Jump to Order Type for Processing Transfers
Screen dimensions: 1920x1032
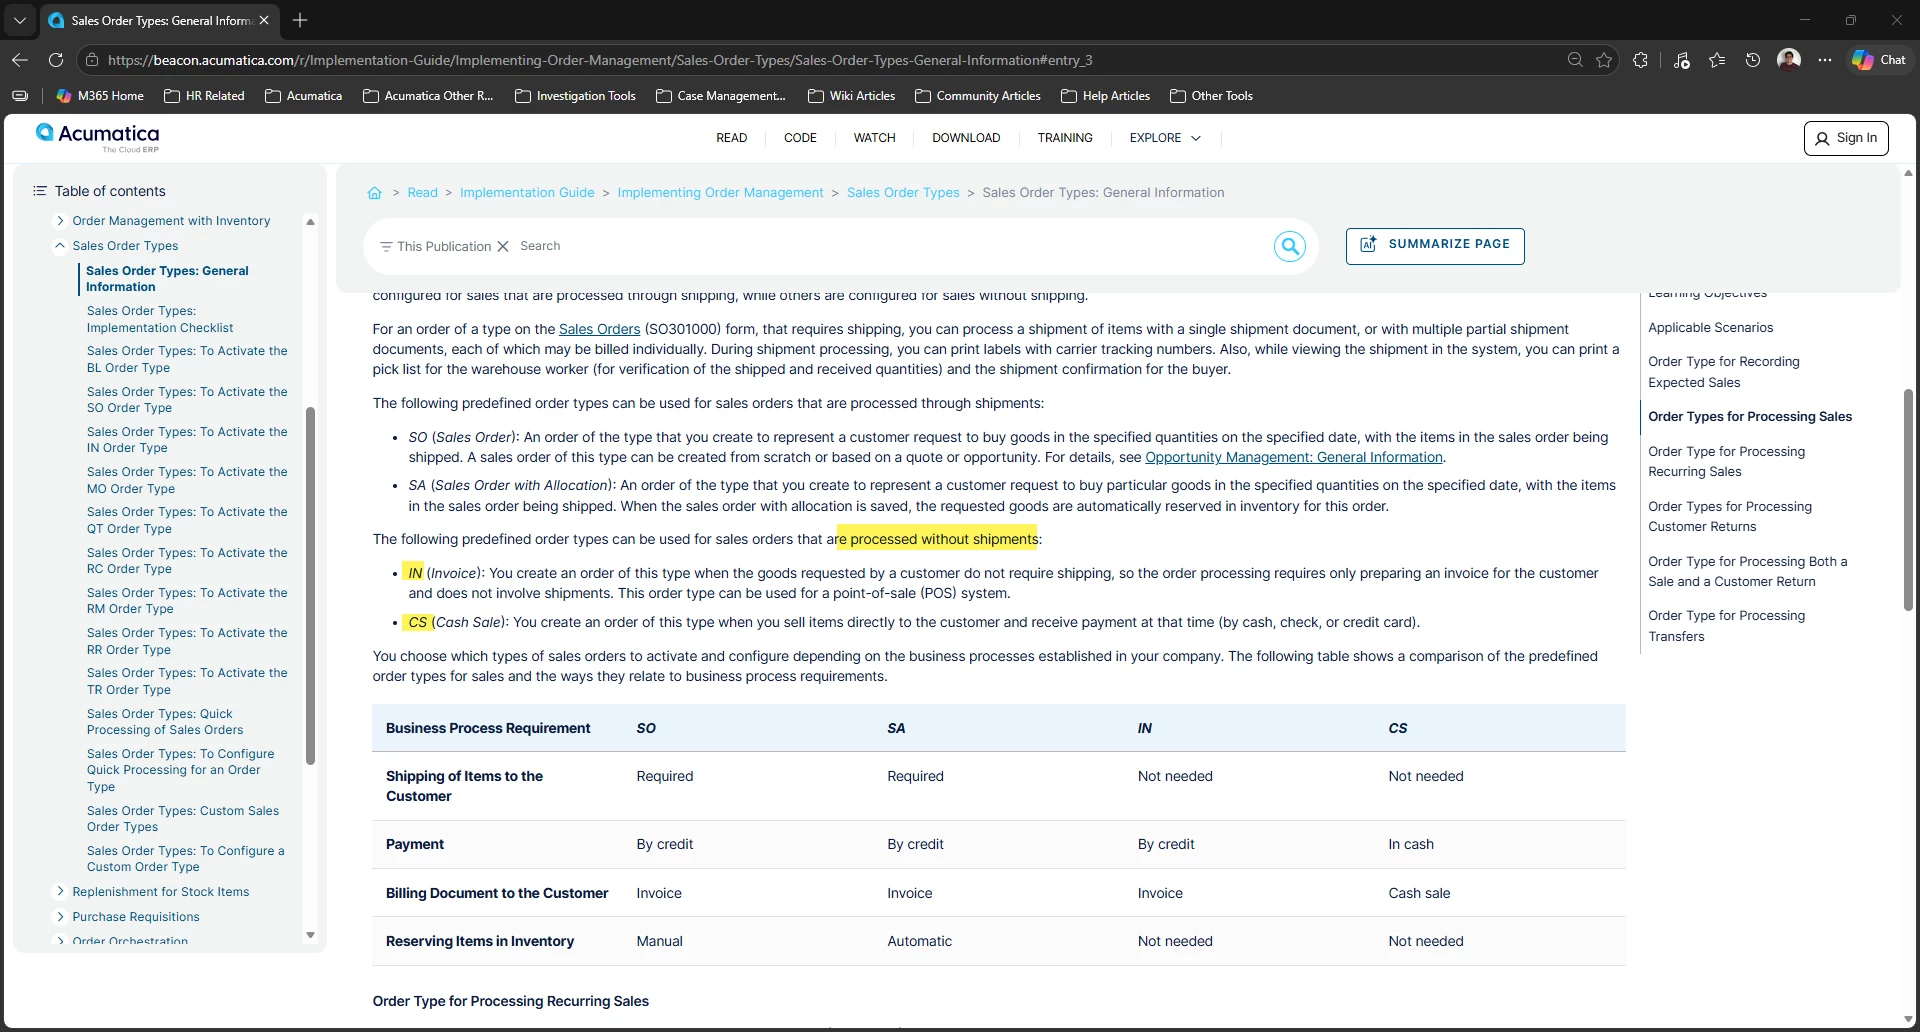(x=1726, y=626)
